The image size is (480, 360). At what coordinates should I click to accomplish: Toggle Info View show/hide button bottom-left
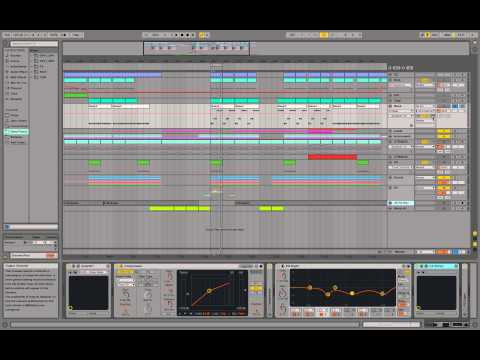(x=5, y=324)
